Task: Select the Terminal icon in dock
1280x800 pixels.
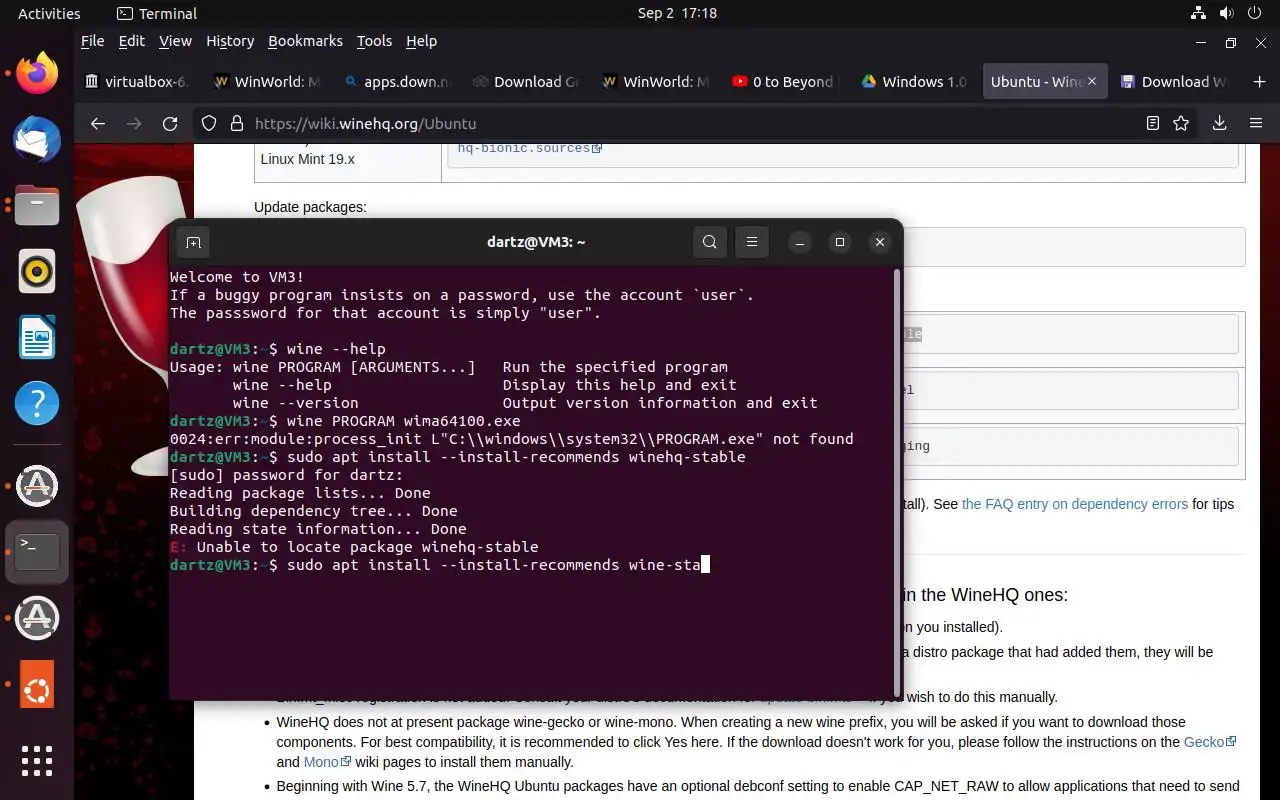Action: (x=37, y=552)
